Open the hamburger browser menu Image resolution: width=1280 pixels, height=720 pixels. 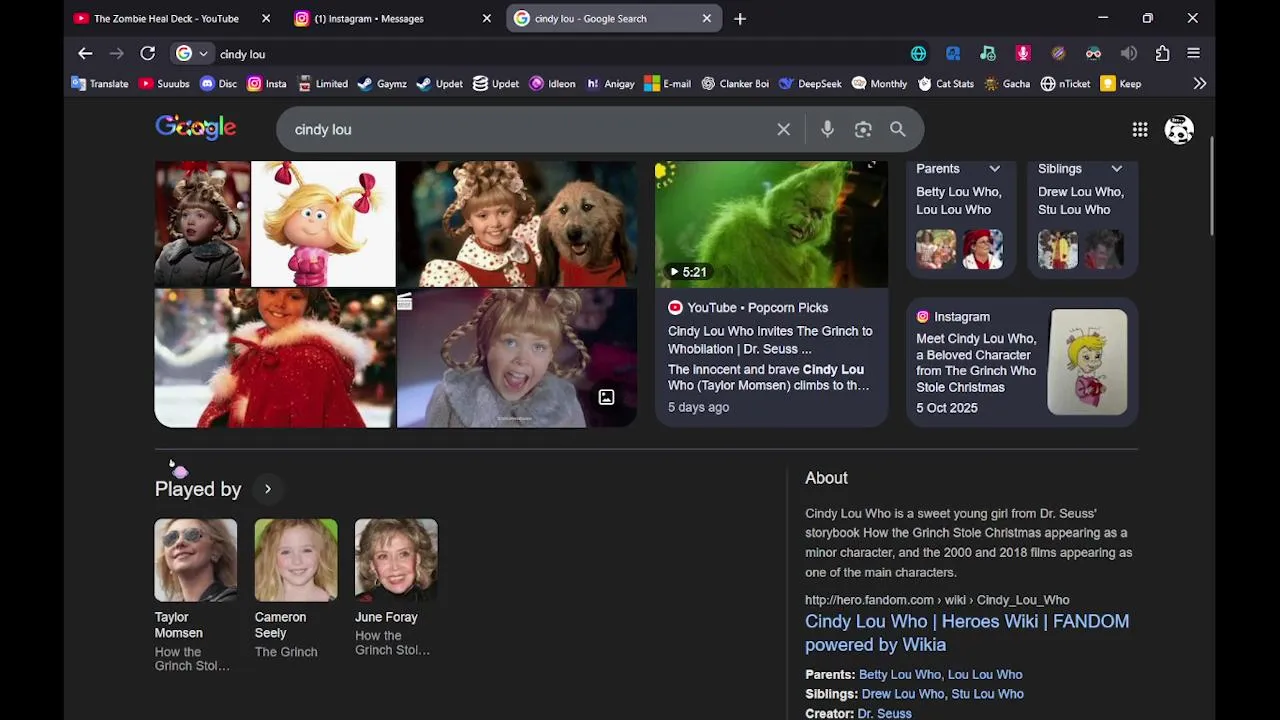coord(1193,54)
